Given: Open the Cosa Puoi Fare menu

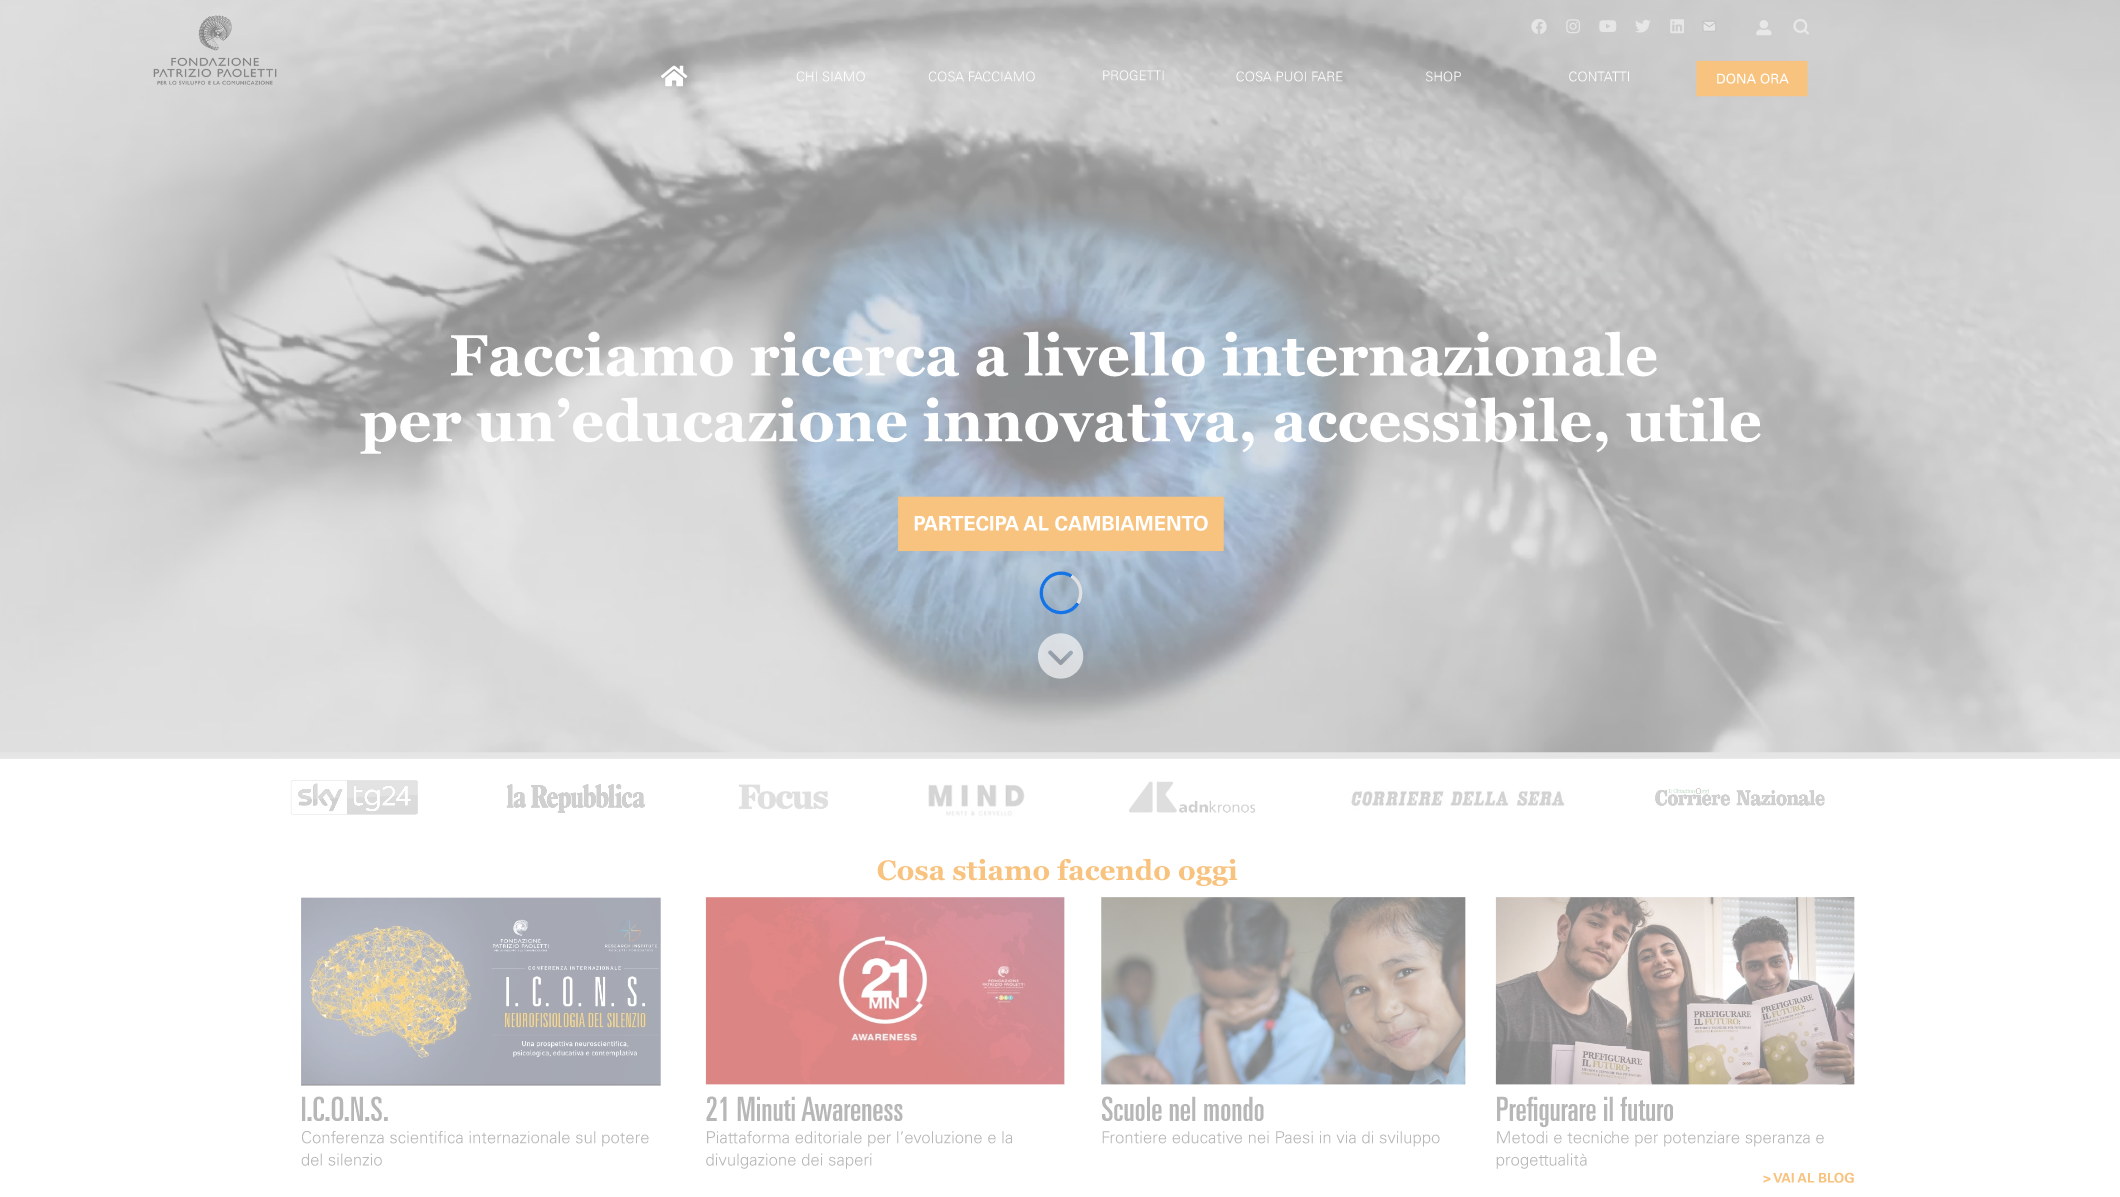Looking at the screenshot, I should 1289,77.
